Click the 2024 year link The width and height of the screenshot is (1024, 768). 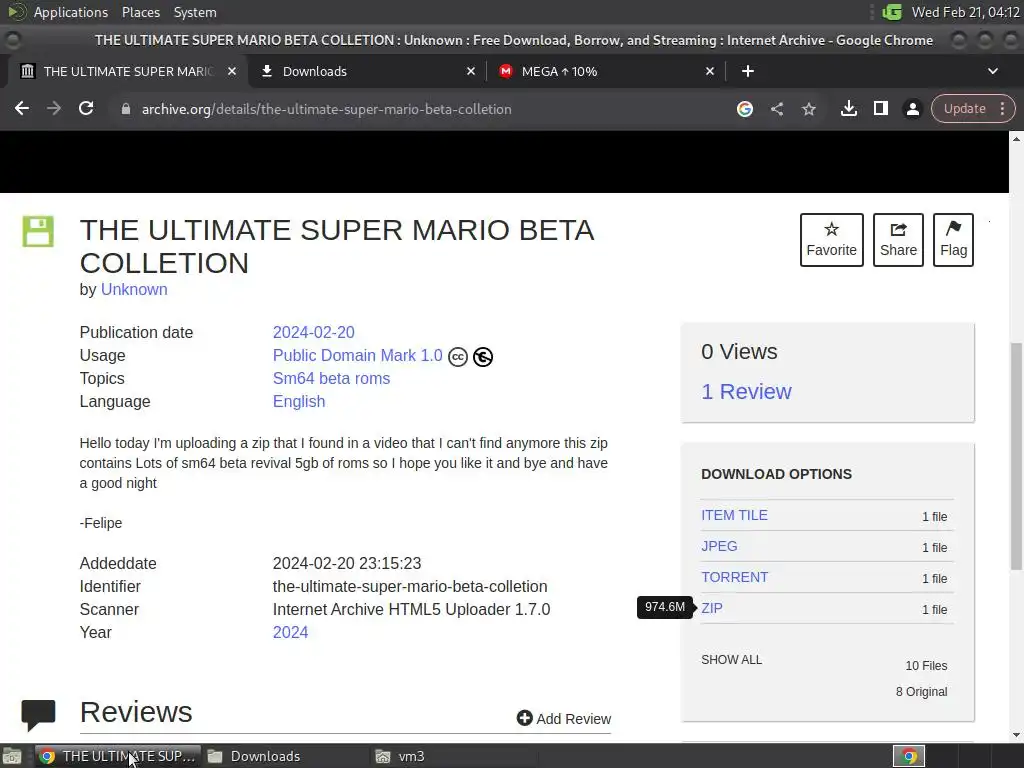290,632
